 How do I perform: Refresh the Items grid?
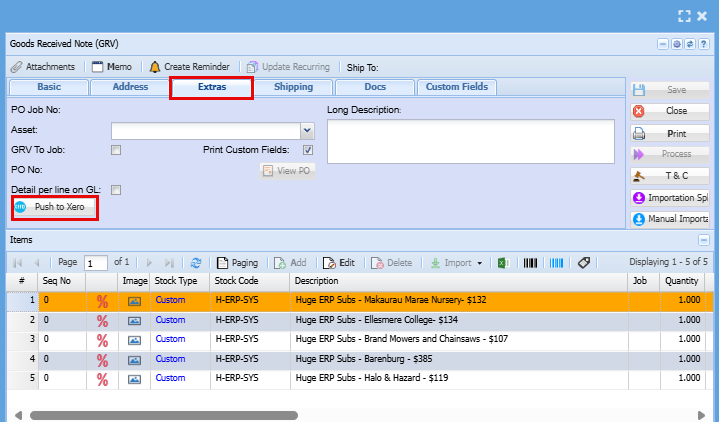196,263
